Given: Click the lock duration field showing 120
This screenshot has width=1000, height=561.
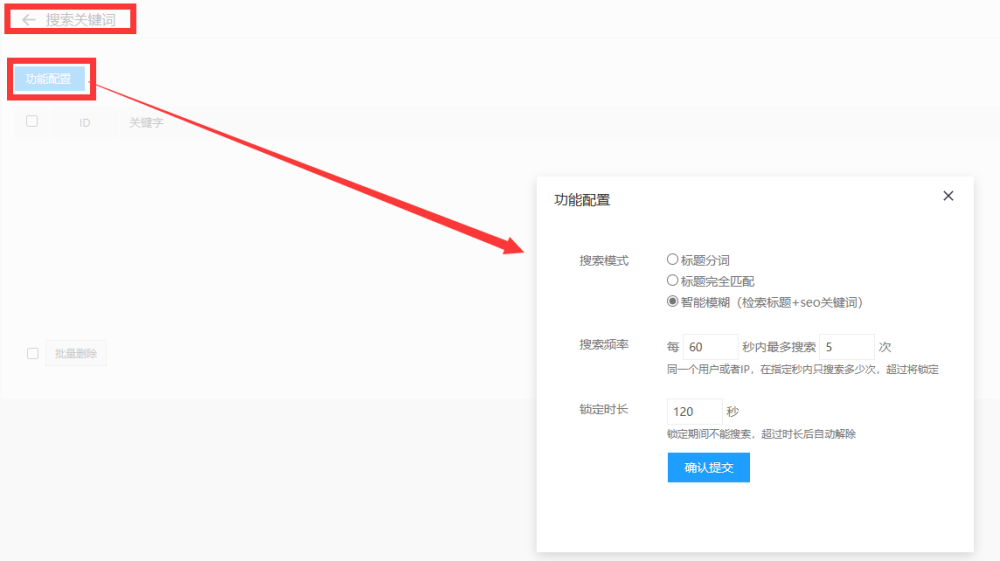Looking at the screenshot, I should [x=695, y=411].
